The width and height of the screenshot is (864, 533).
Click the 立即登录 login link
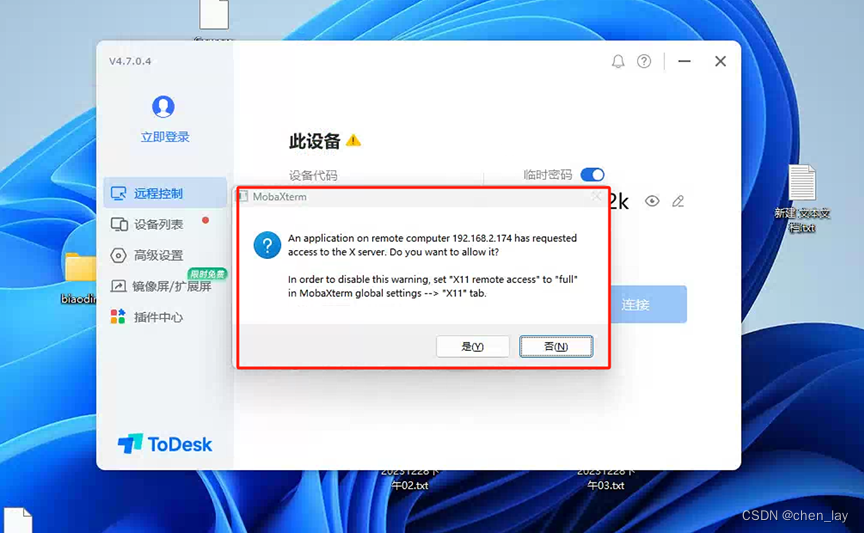pyautogui.click(x=165, y=137)
